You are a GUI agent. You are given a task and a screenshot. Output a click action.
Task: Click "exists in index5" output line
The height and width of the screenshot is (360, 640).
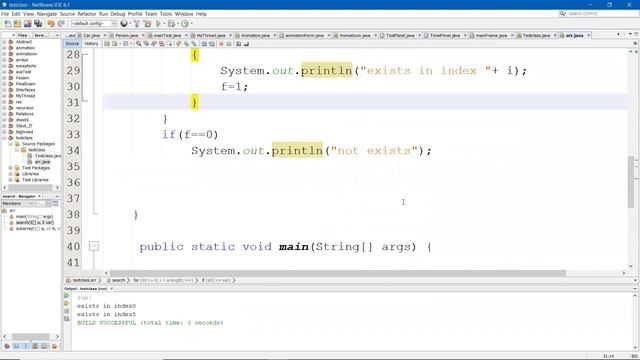tap(107, 314)
